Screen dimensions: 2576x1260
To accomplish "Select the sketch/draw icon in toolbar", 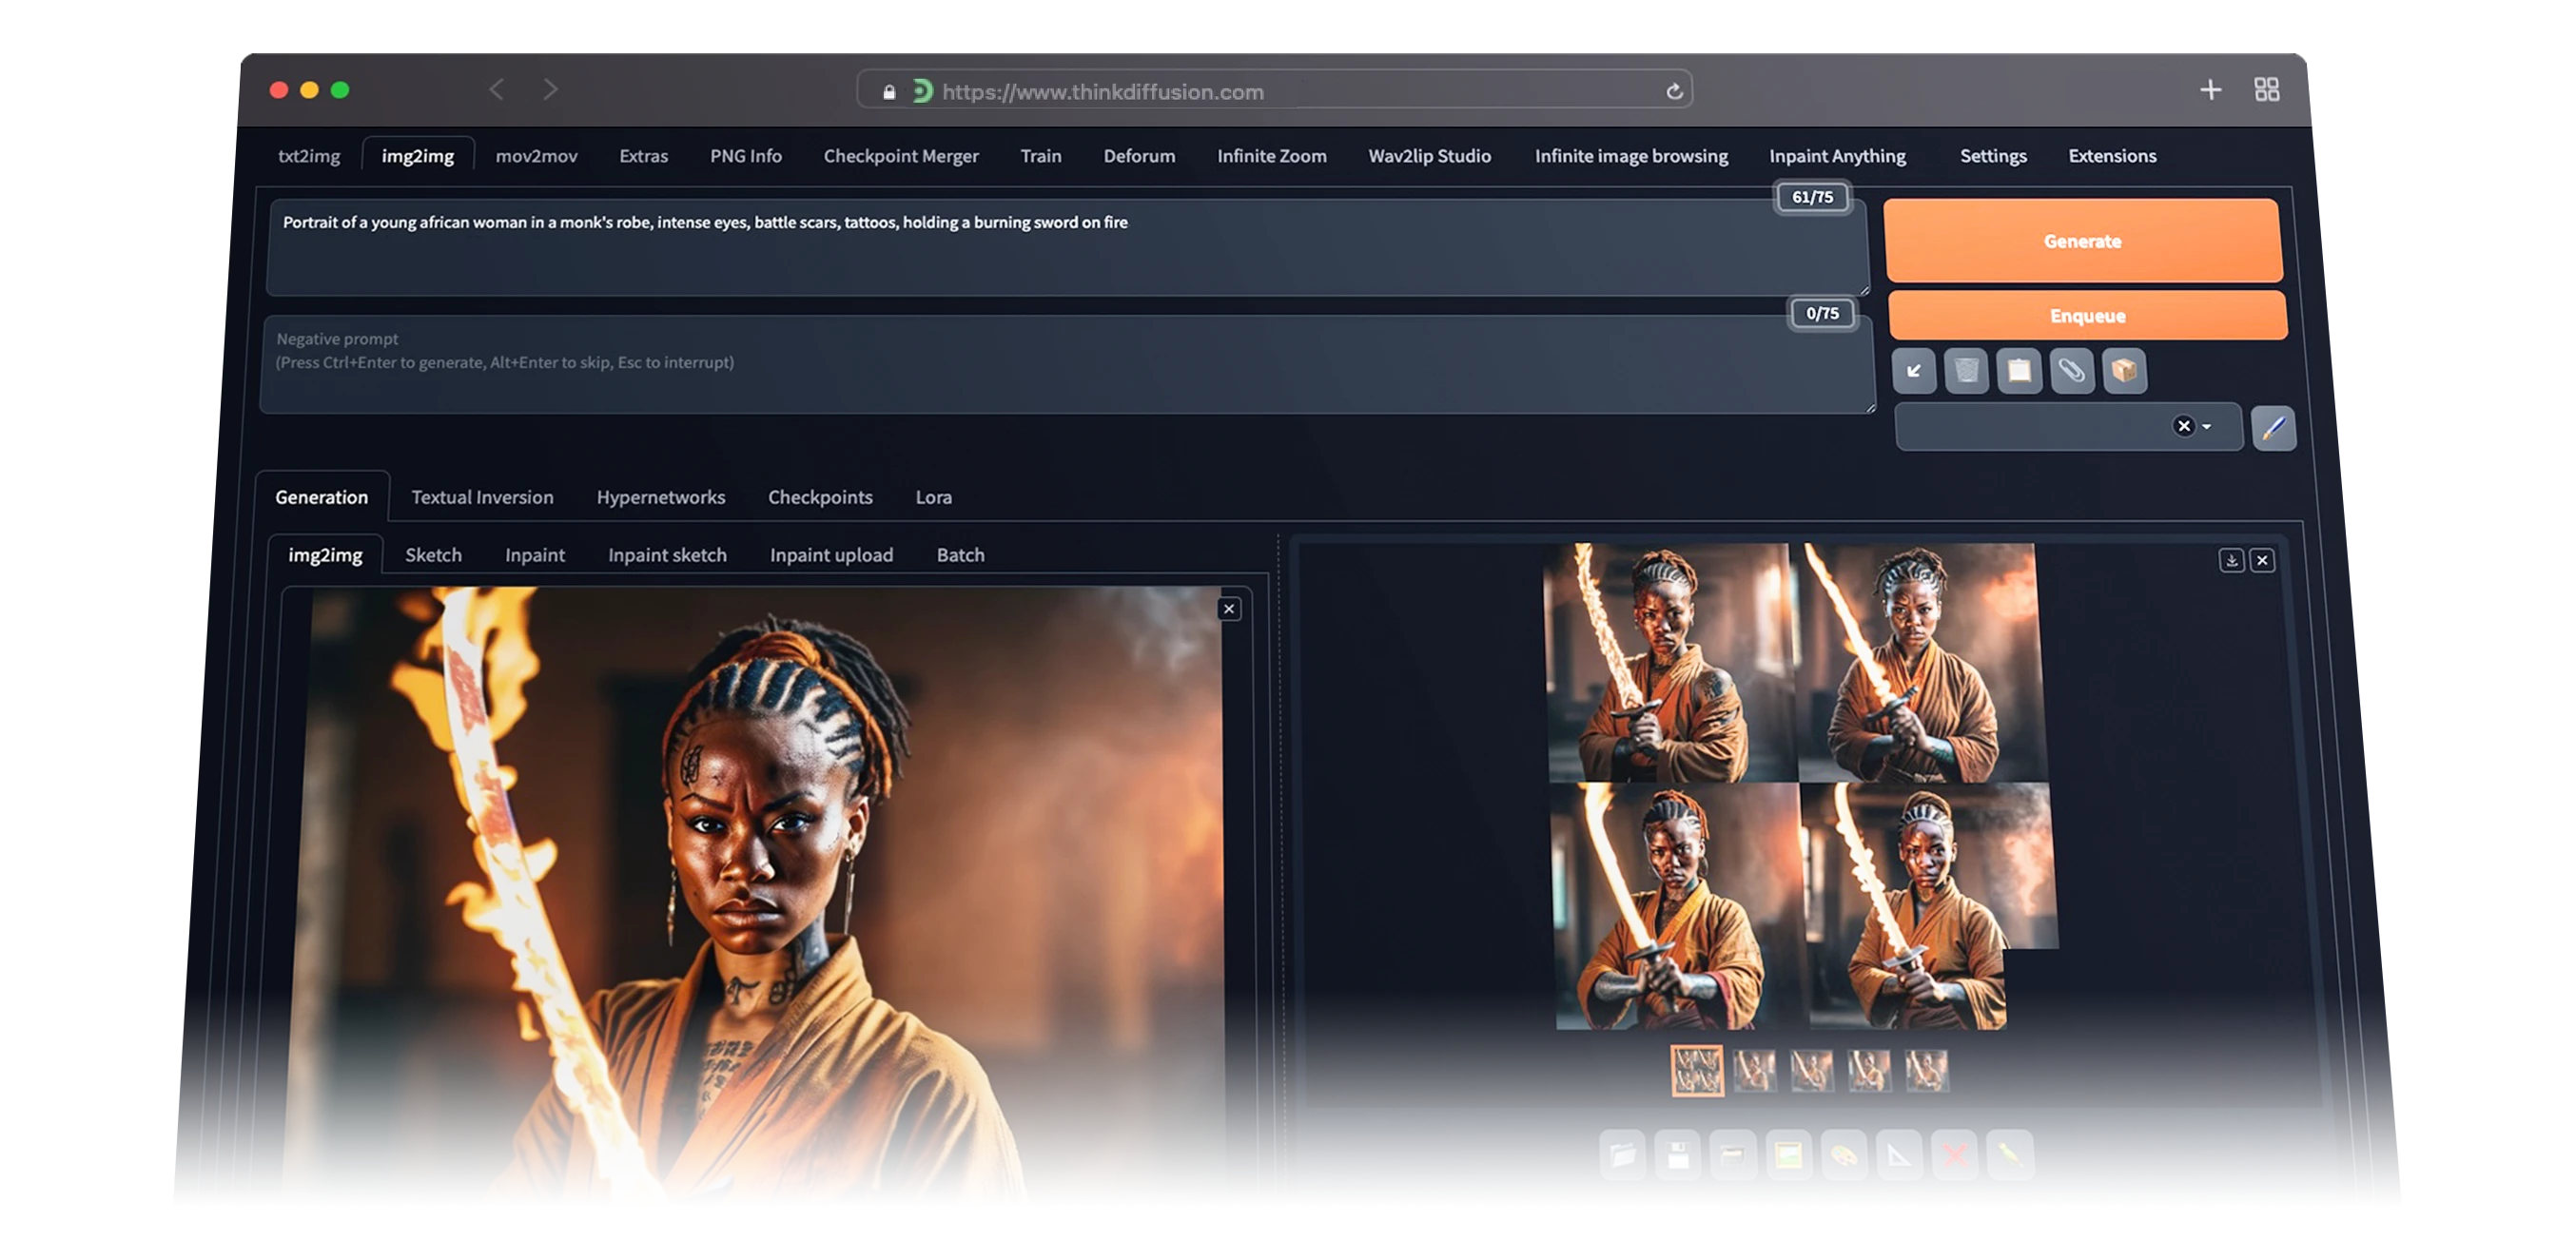I will pyautogui.click(x=2275, y=427).
